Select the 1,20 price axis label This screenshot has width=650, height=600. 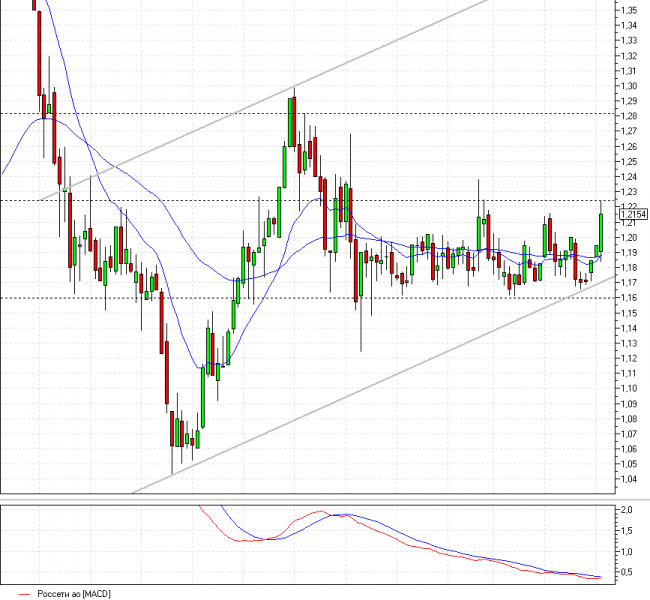(x=628, y=237)
